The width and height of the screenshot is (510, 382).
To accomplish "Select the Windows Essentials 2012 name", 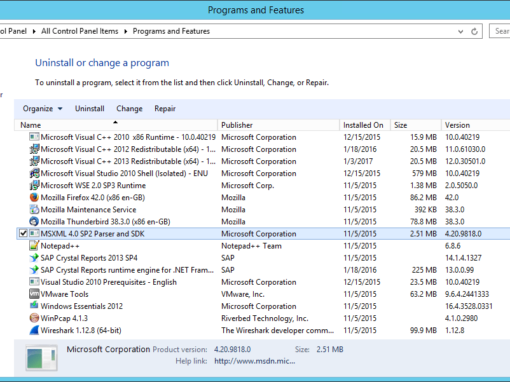I will tap(82, 306).
